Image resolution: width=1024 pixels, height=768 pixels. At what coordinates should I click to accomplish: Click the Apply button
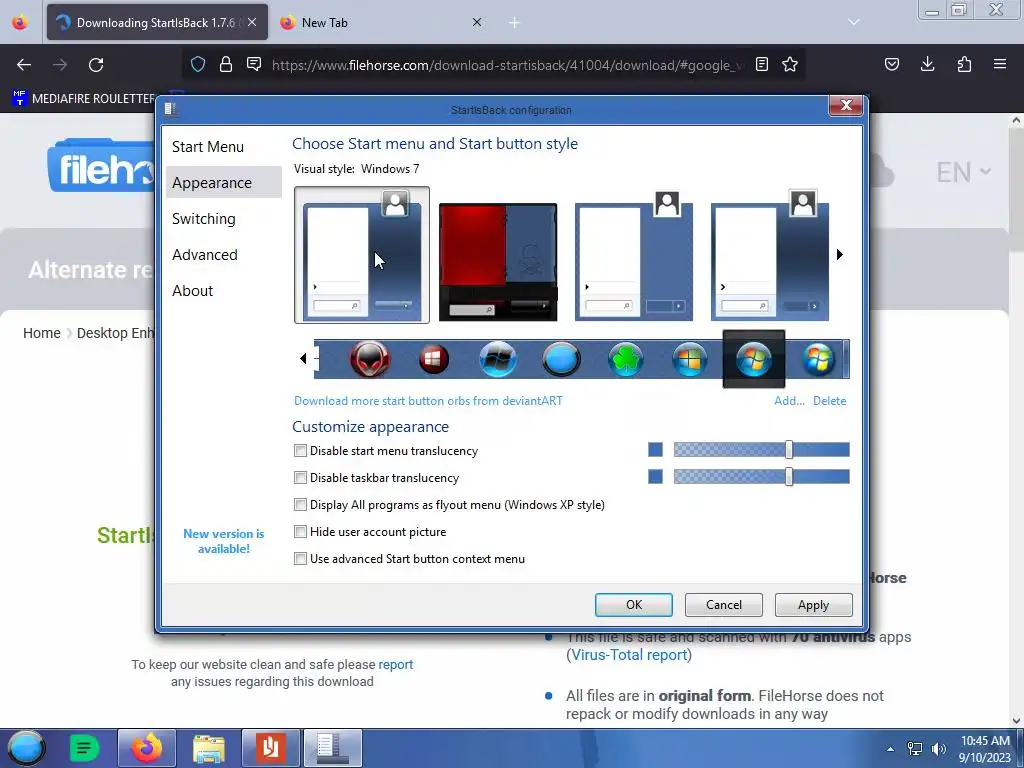tap(813, 605)
